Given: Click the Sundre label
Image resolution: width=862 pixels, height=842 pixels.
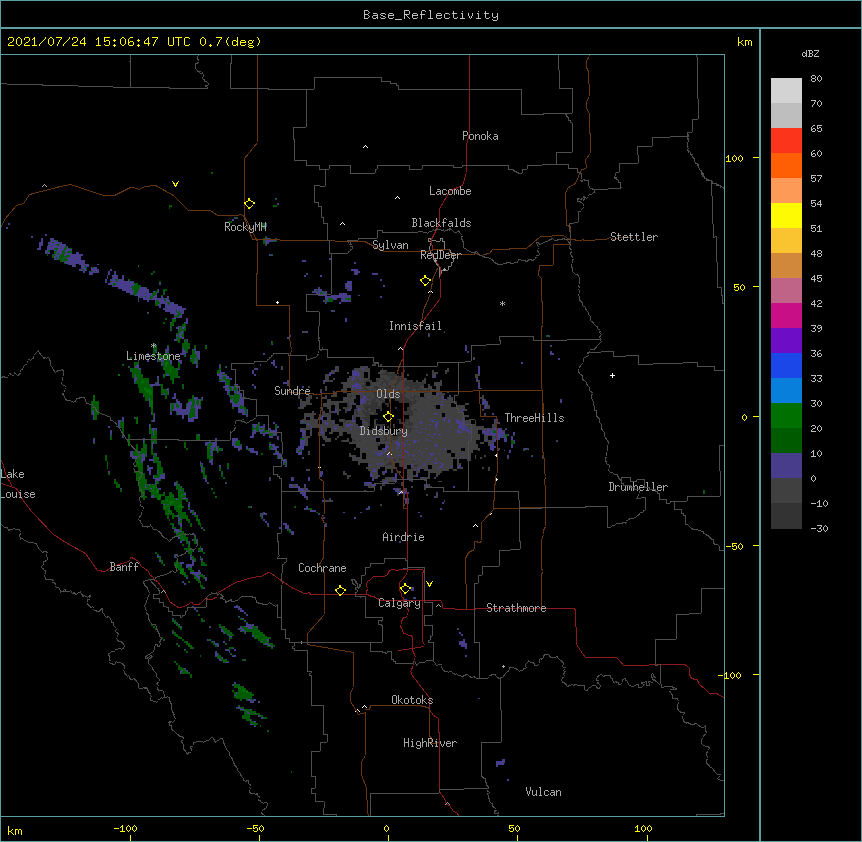Looking at the screenshot, I should tap(292, 391).
